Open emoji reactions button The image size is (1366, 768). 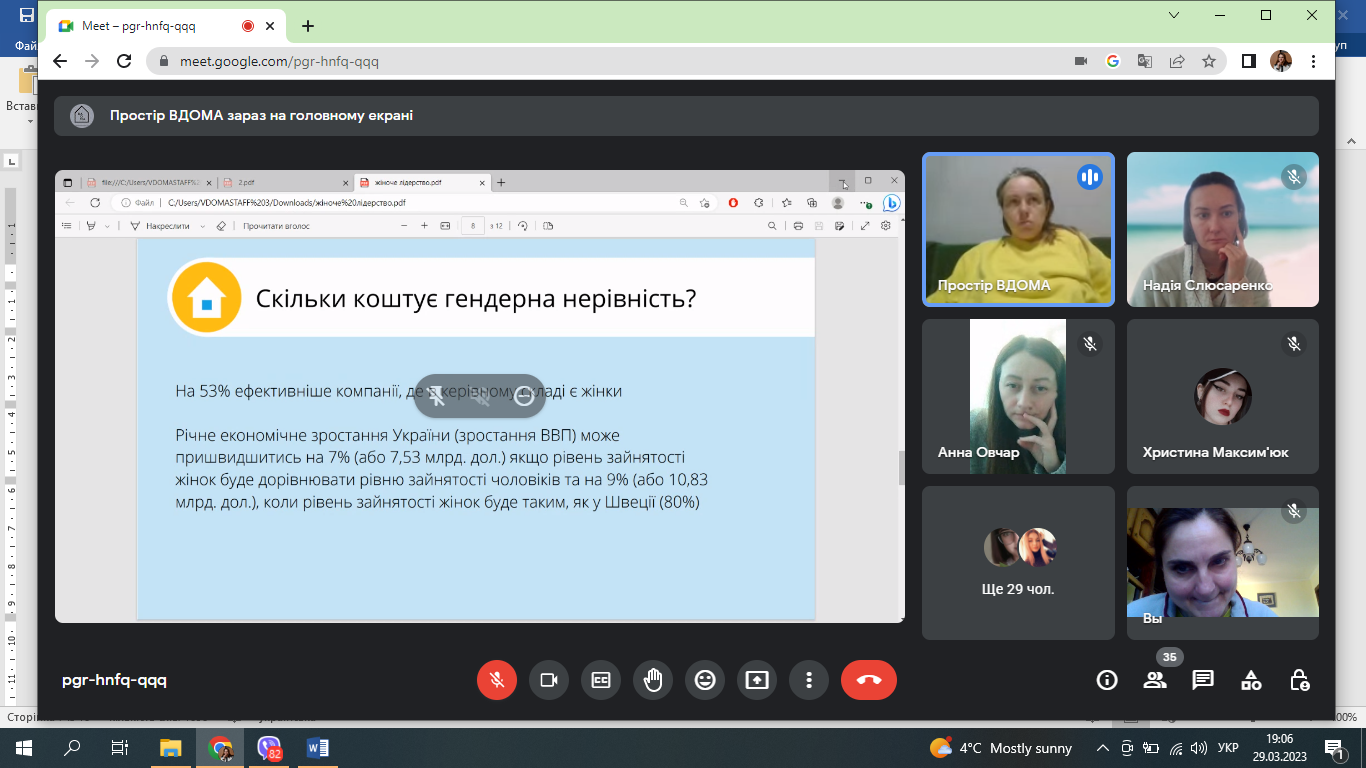click(x=705, y=680)
